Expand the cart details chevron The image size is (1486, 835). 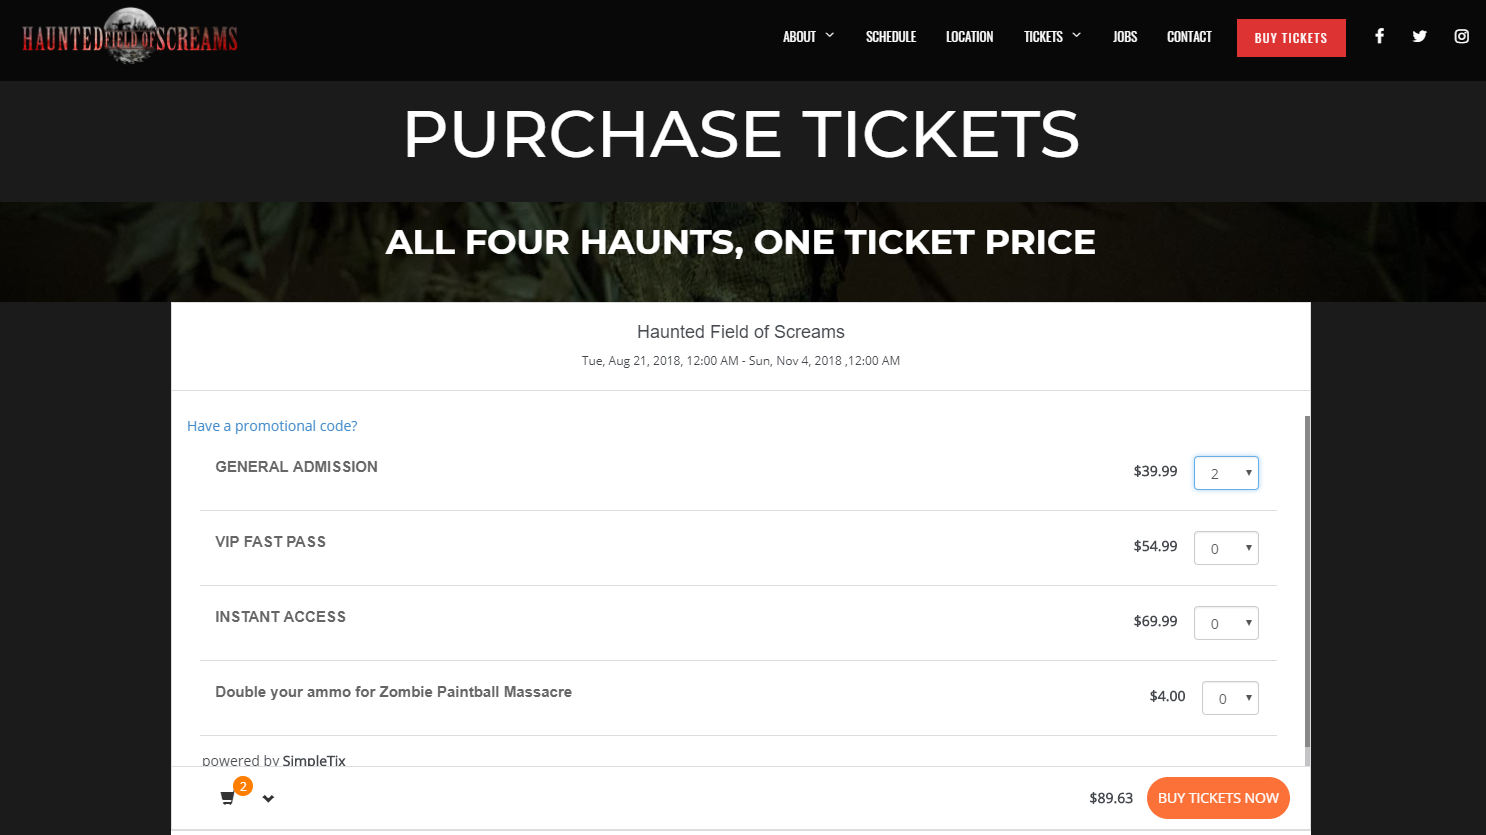coord(268,798)
